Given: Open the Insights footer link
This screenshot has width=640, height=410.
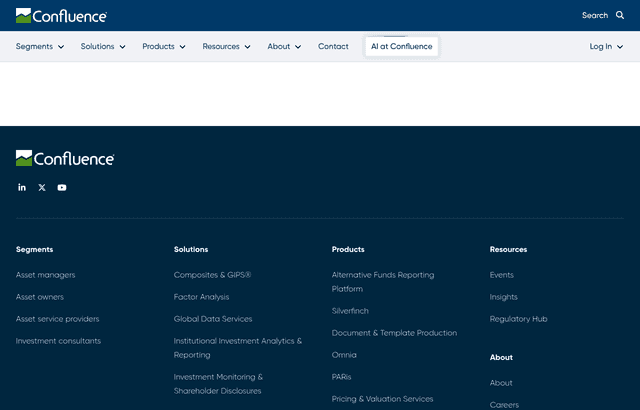Looking at the screenshot, I should (503, 297).
